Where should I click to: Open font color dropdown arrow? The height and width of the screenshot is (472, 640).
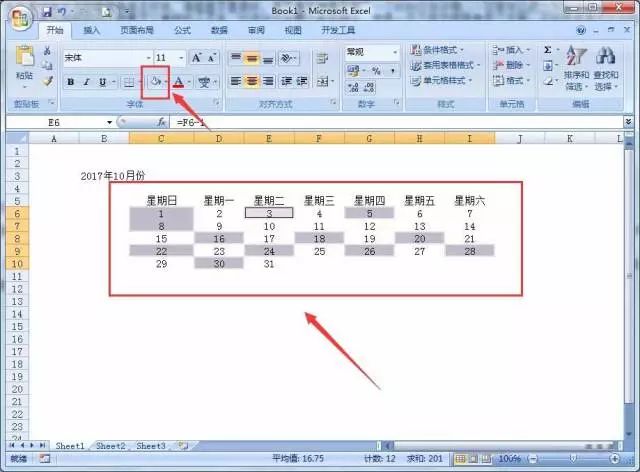[189, 82]
